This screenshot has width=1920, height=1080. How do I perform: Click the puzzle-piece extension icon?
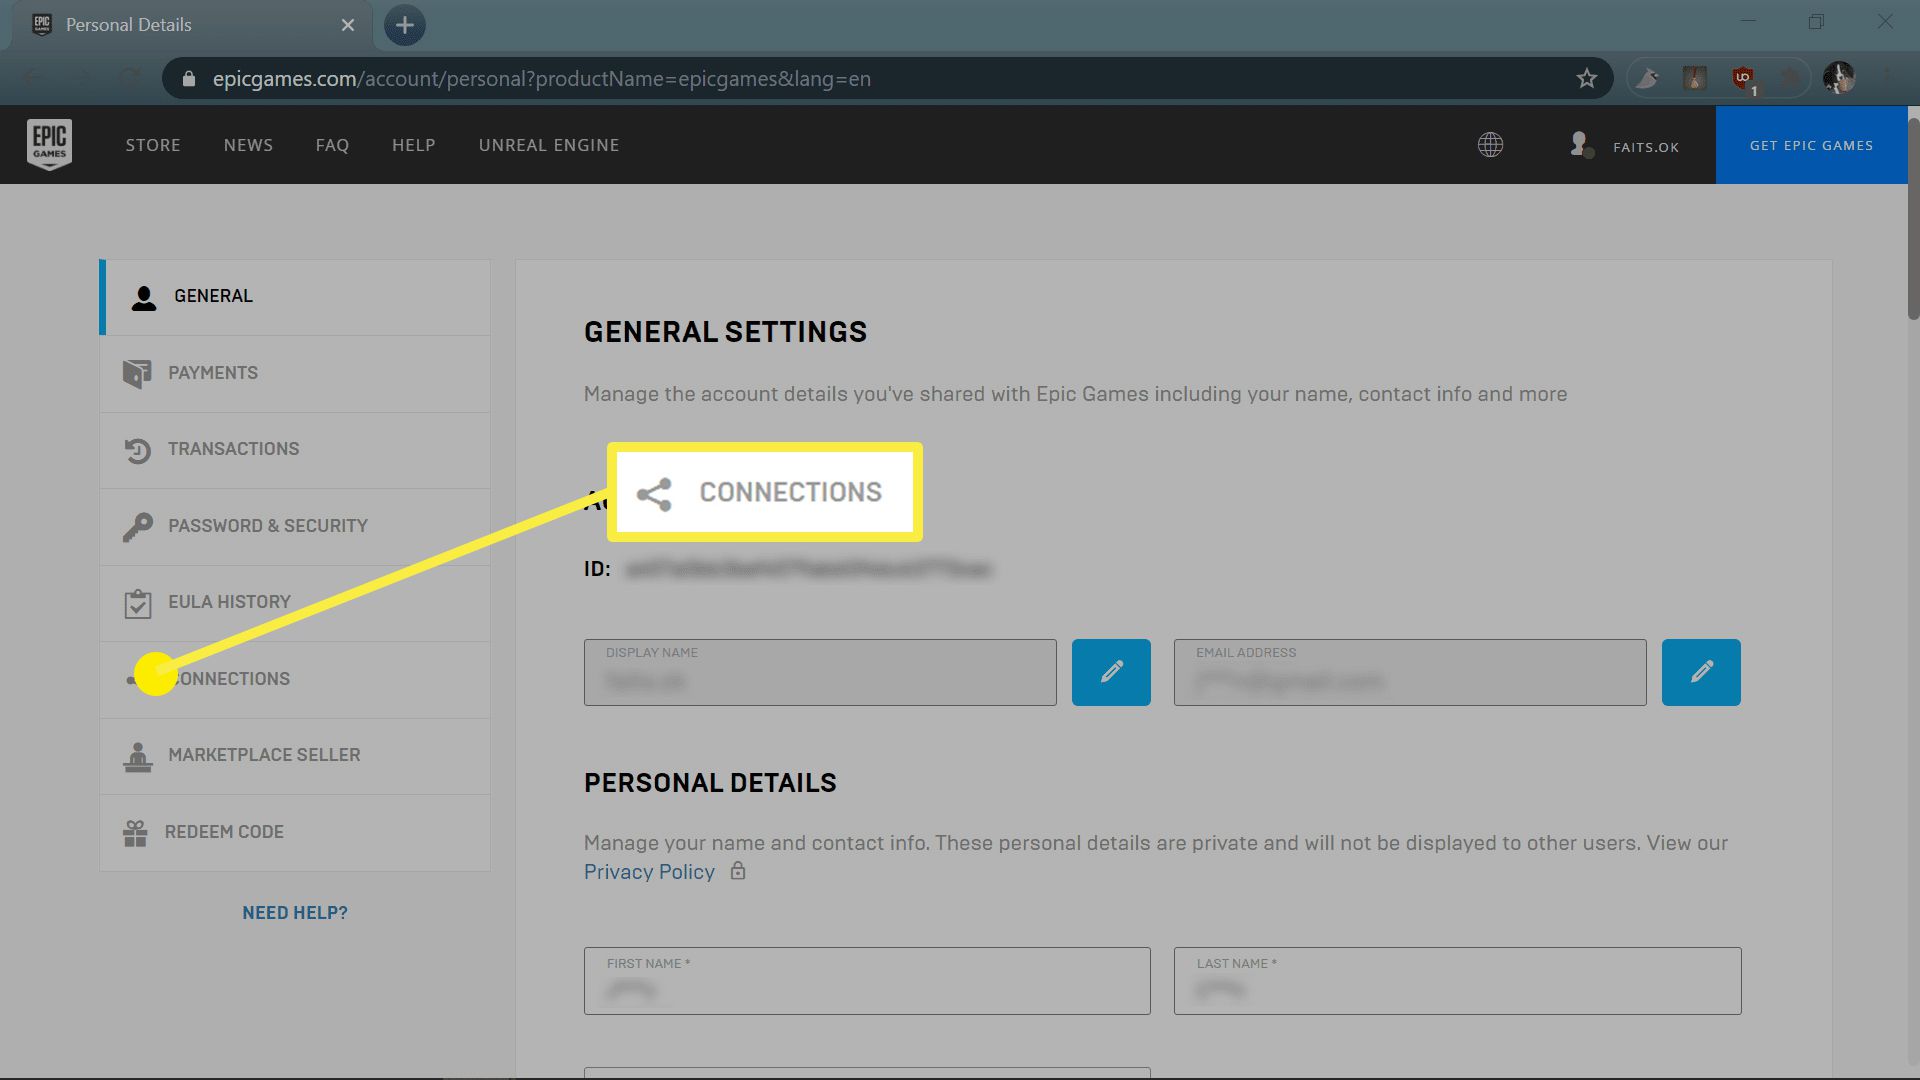[x=1791, y=78]
